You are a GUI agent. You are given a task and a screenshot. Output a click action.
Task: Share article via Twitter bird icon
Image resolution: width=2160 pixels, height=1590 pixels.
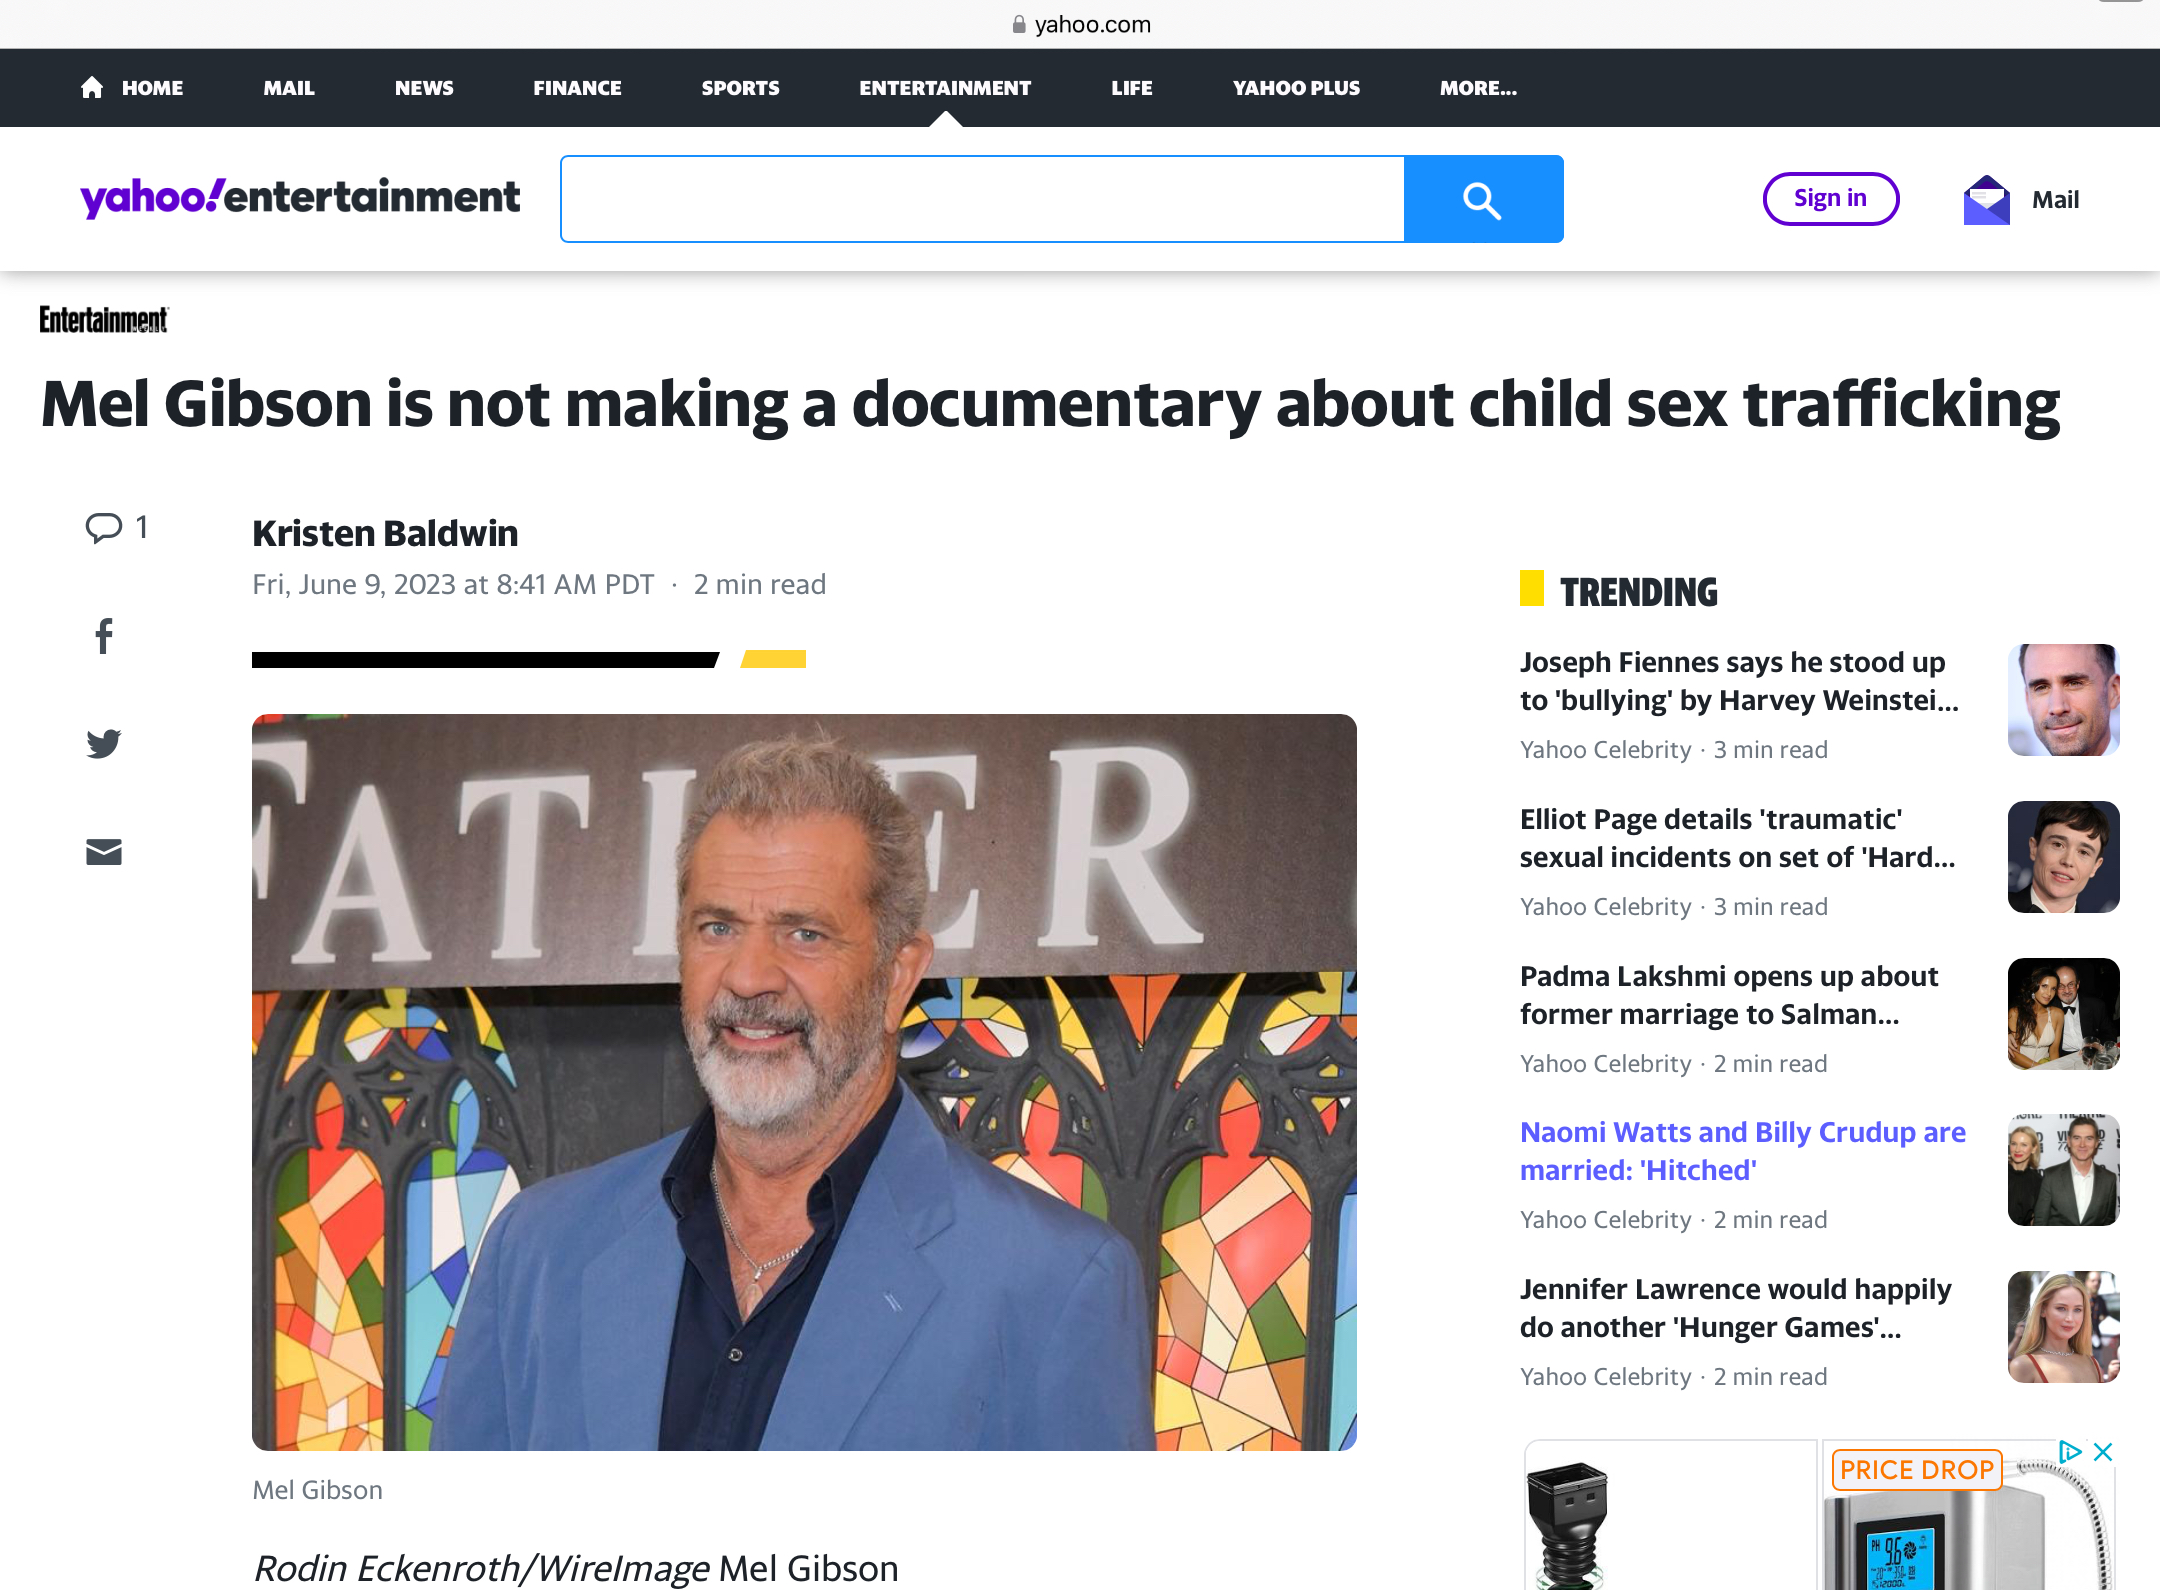click(x=104, y=743)
